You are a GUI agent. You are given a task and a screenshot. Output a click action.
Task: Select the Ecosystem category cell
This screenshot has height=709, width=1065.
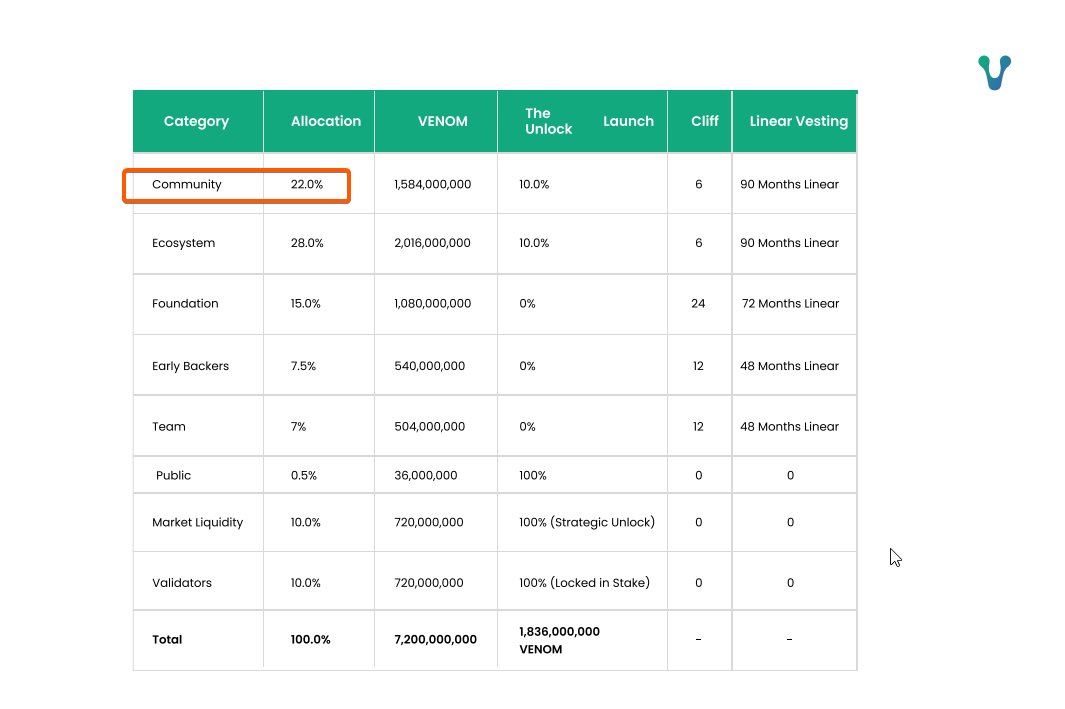pyautogui.click(x=184, y=243)
